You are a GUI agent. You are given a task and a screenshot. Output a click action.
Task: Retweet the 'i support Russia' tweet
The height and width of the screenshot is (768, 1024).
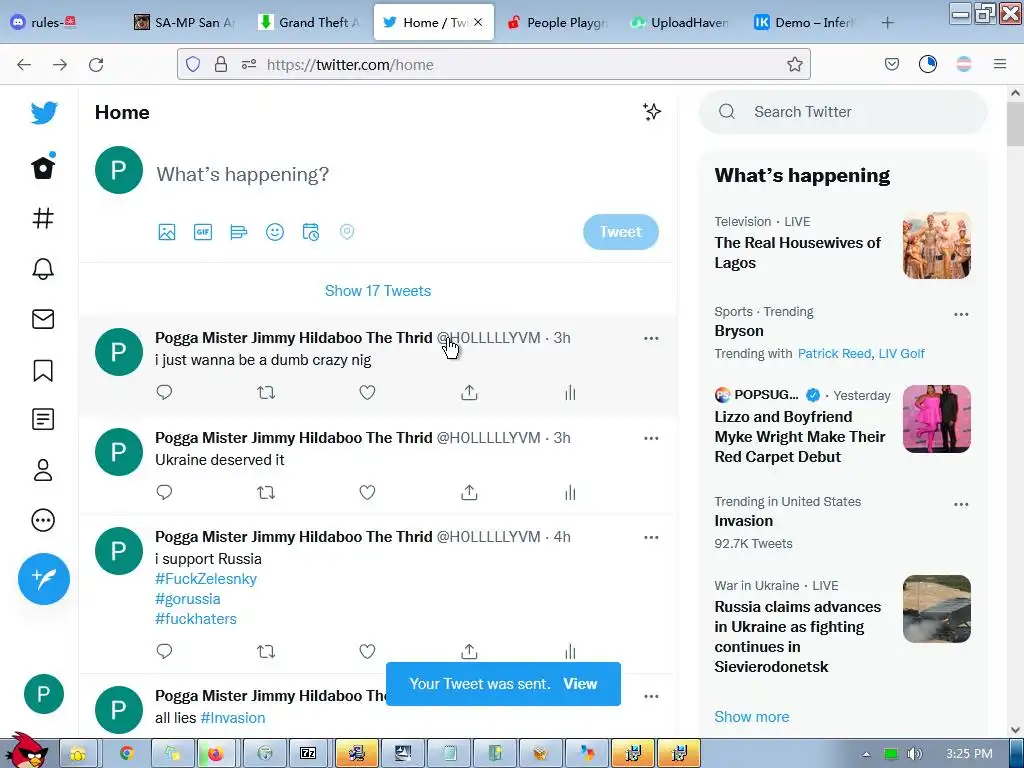(x=266, y=651)
